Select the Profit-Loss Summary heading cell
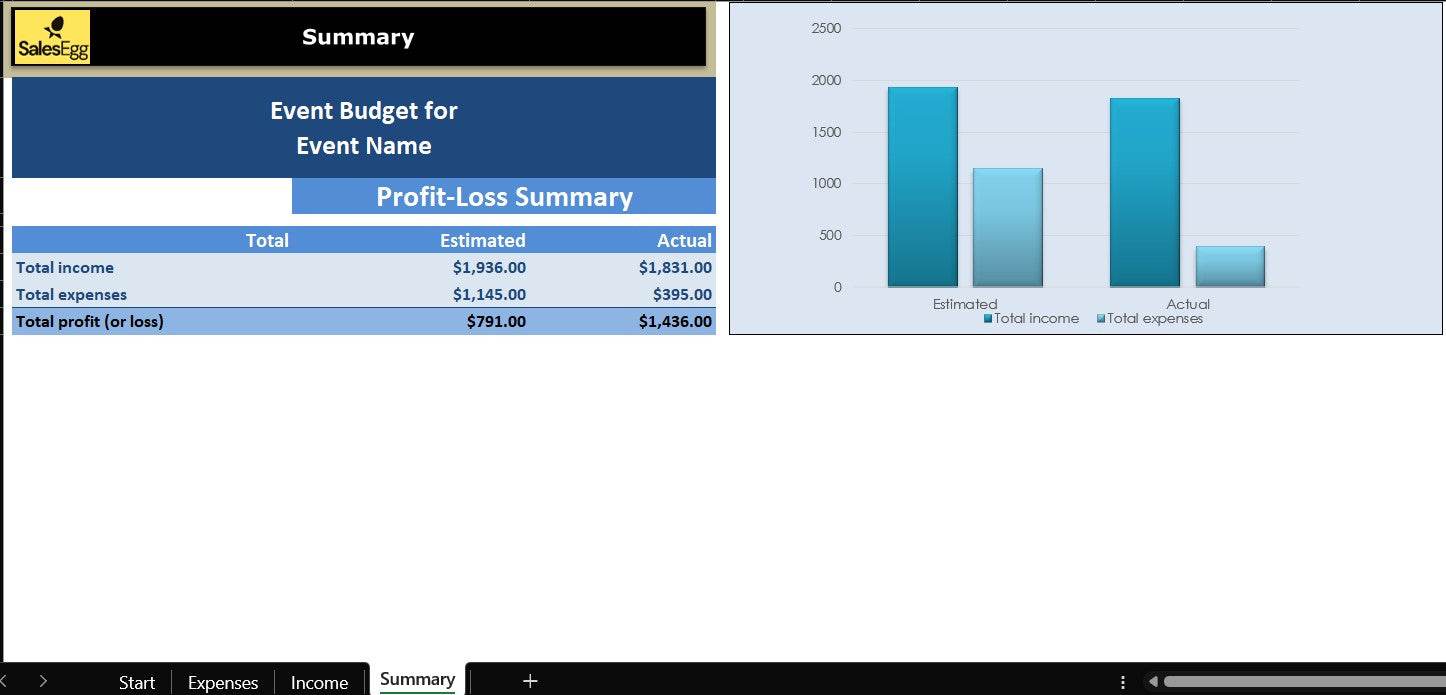 (x=504, y=197)
